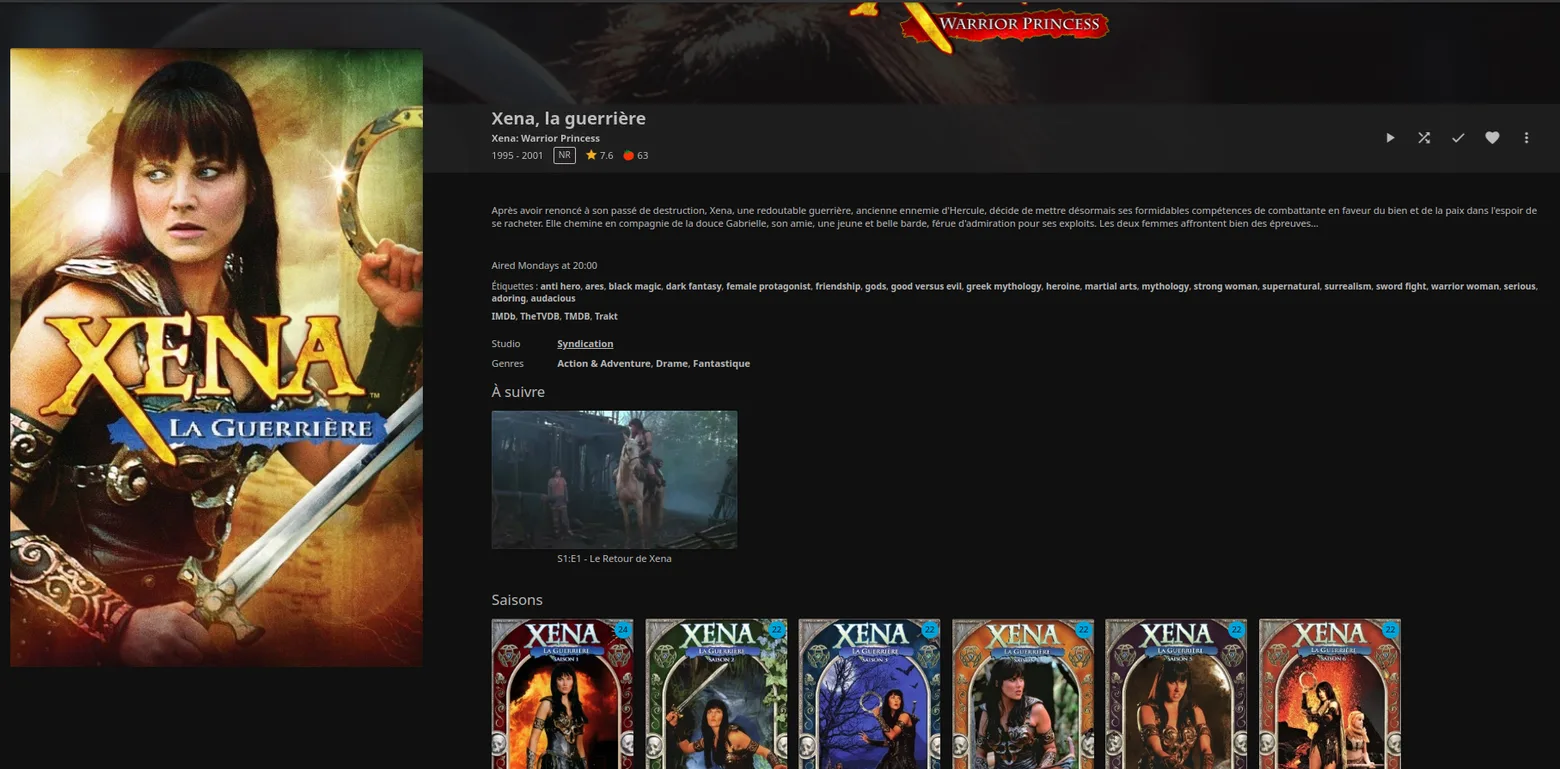The width and height of the screenshot is (1560, 769).
Task: Click the 'Xena, la guerrière' title
Action: pos(568,118)
